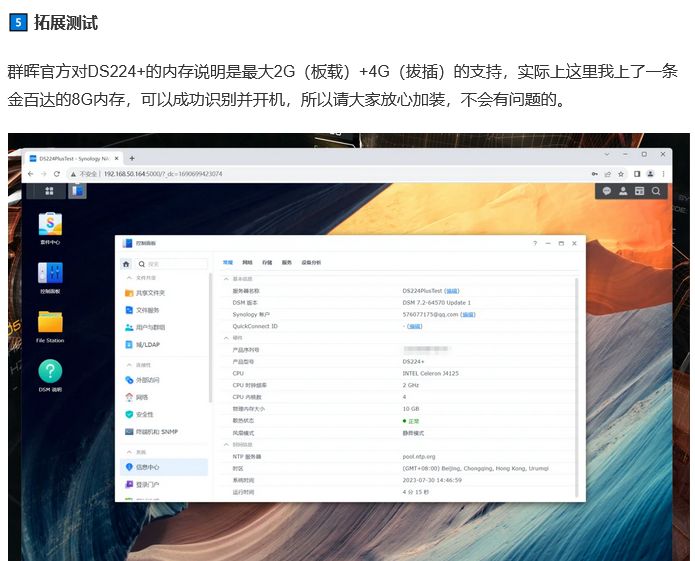Open the Control Panel (控制面板) desktop icon
This screenshot has height=561, width=695.
pyautogui.click(x=50, y=278)
